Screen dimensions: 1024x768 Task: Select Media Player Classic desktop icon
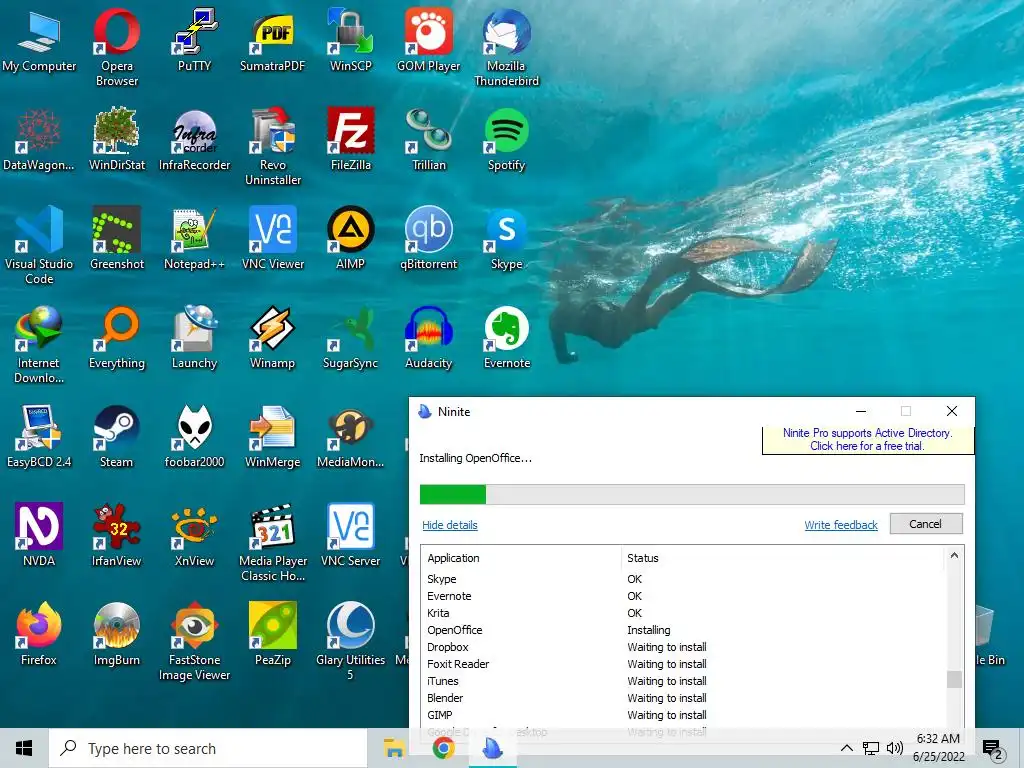(x=272, y=542)
